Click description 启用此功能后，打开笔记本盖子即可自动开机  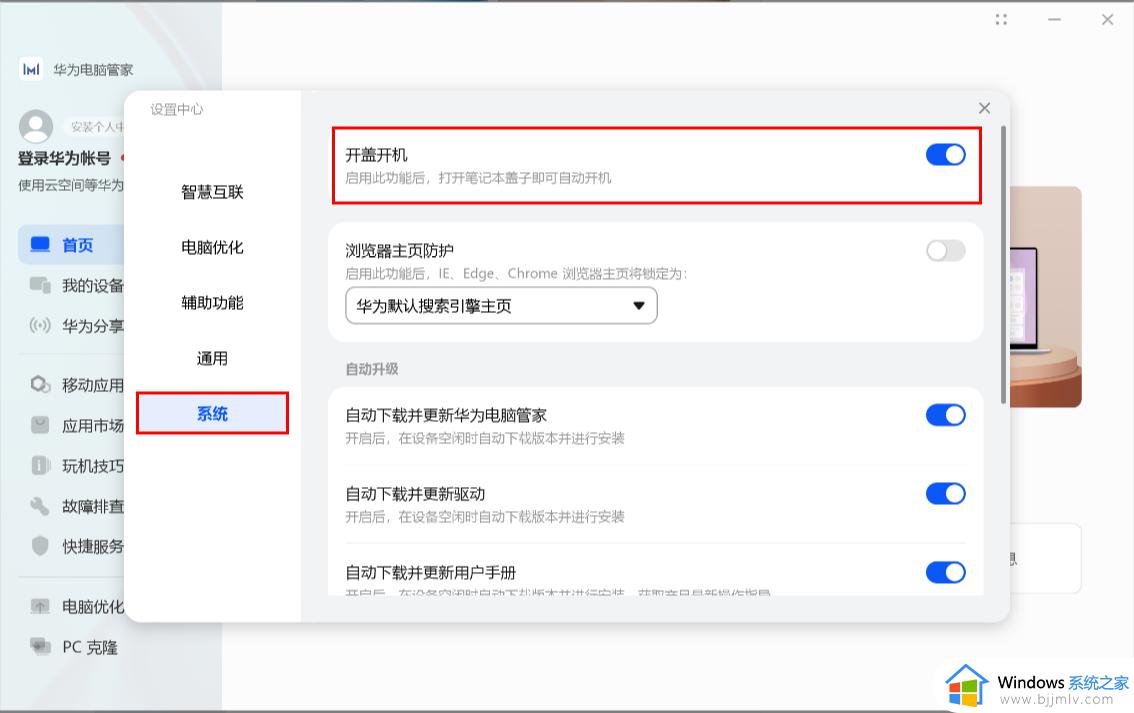[x=478, y=178]
